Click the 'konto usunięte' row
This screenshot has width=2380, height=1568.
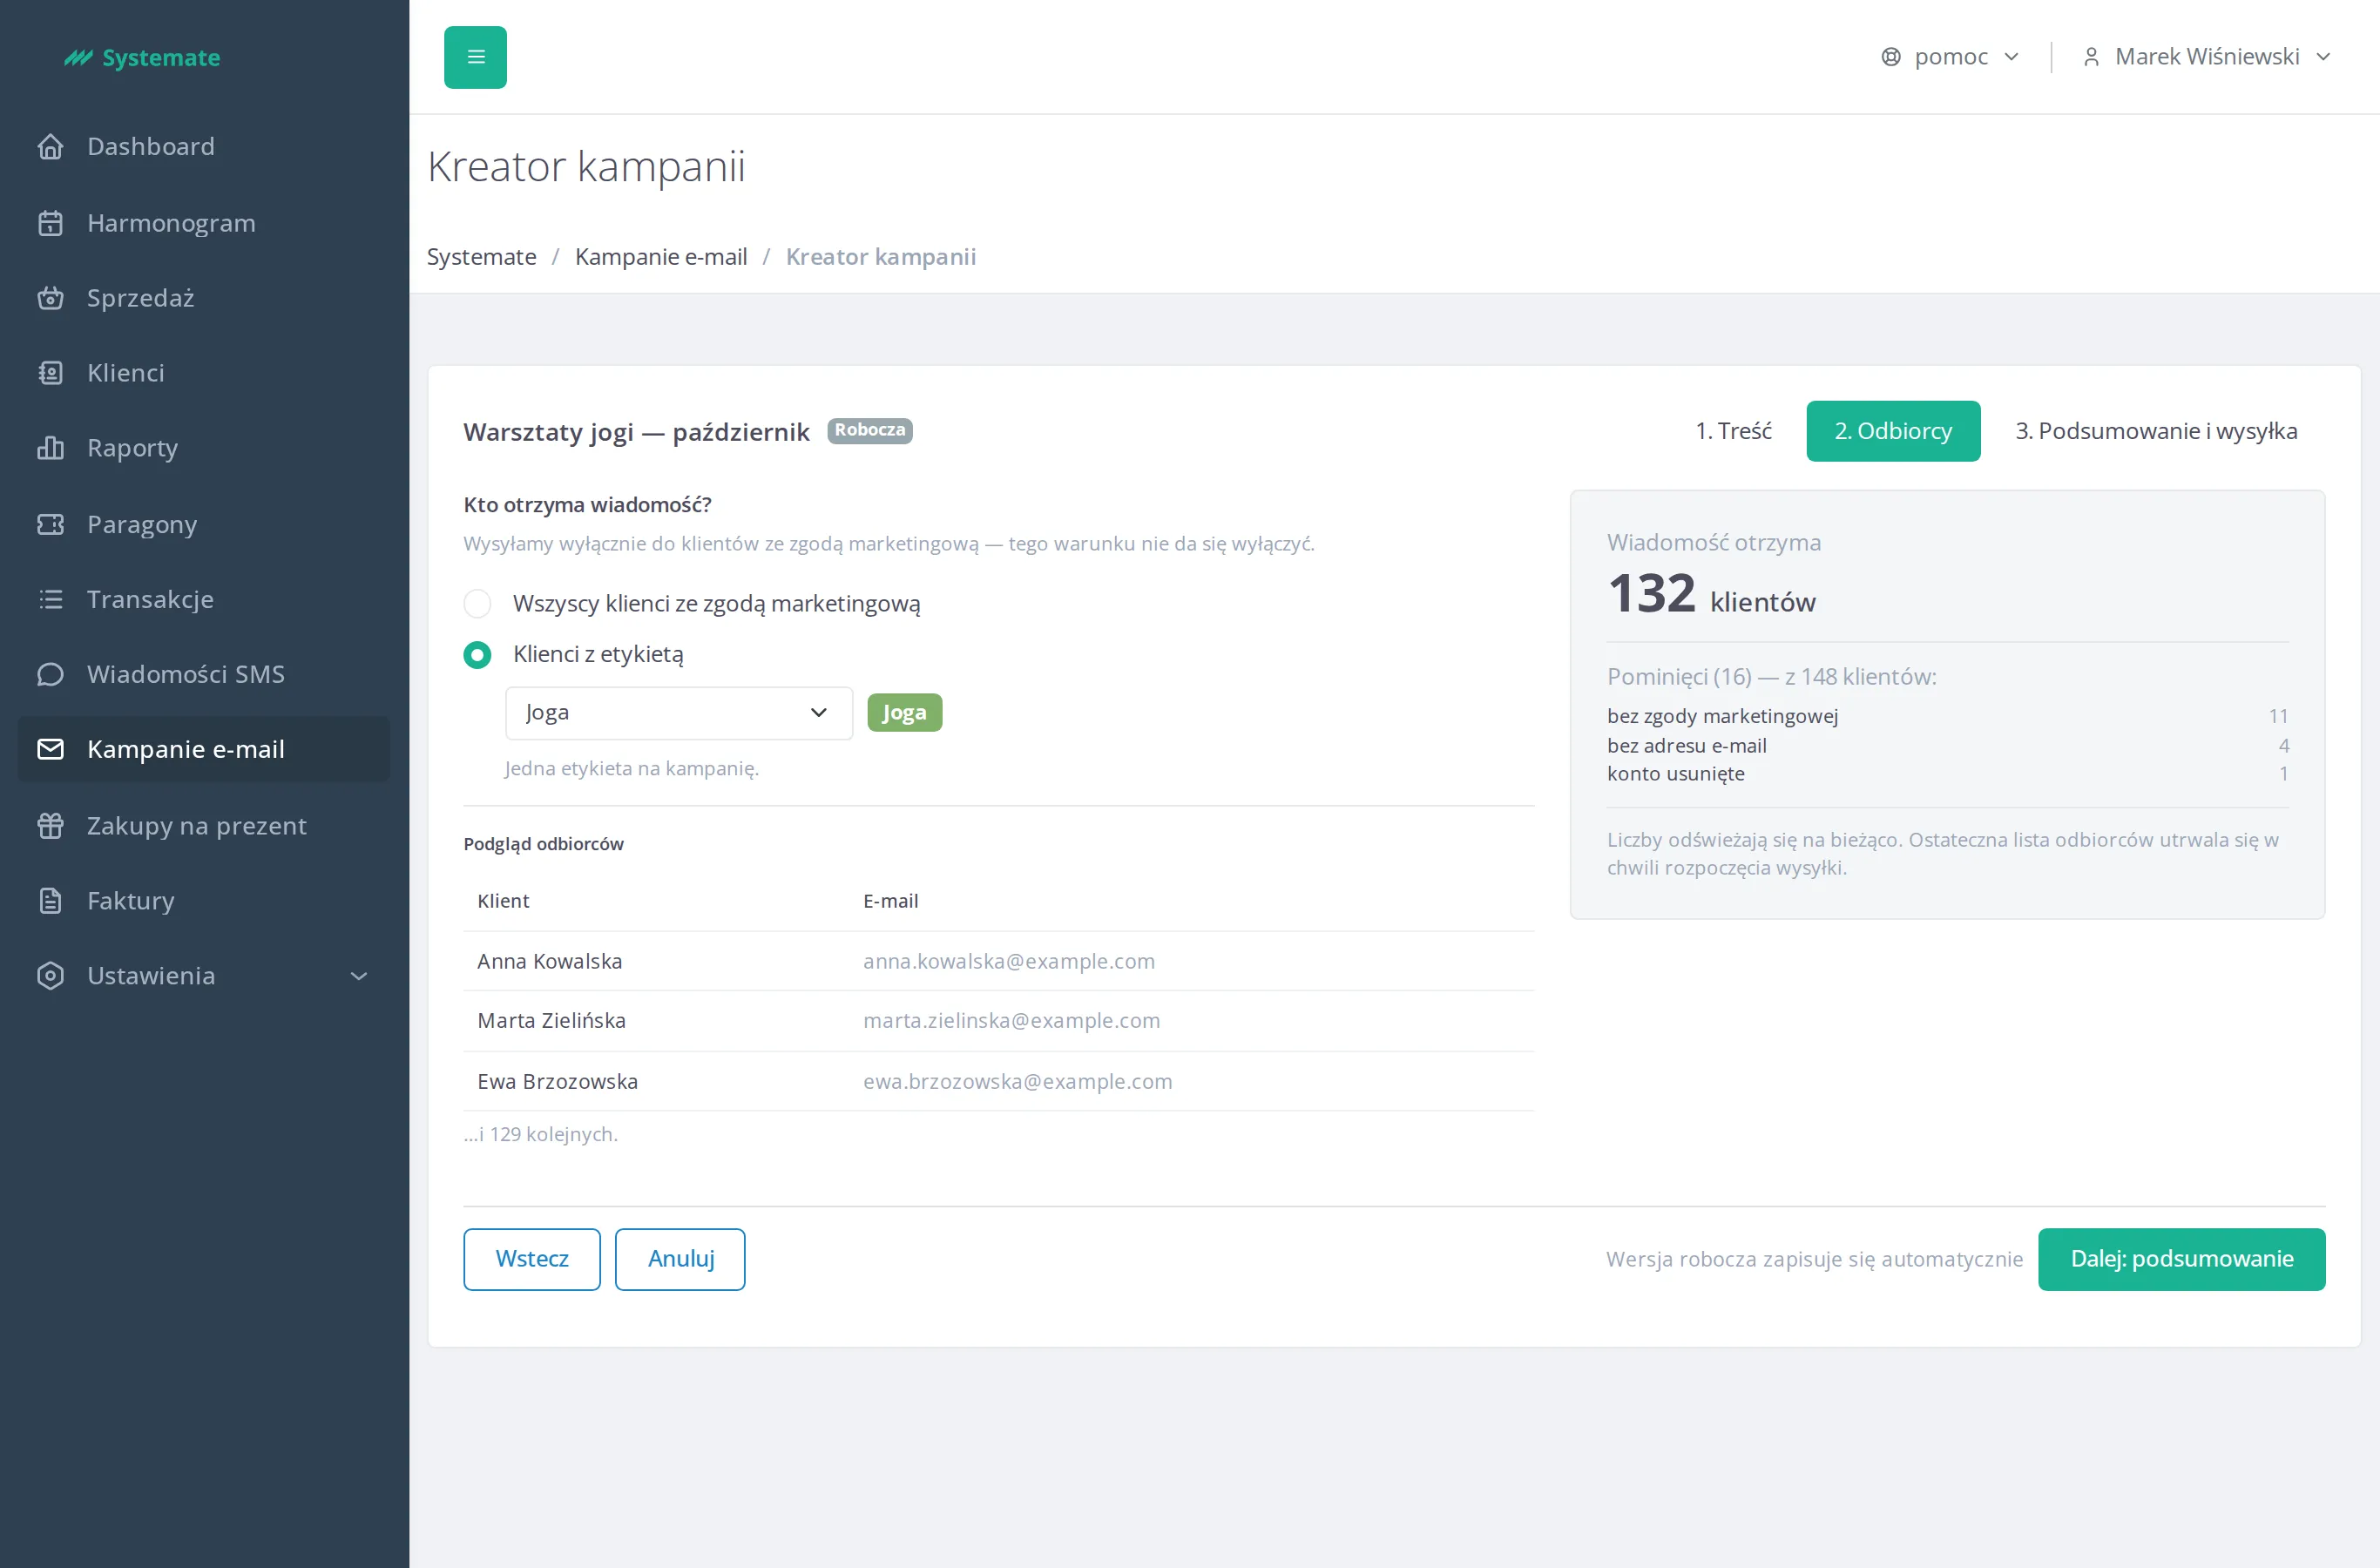pyautogui.click(x=1947, y=774)
